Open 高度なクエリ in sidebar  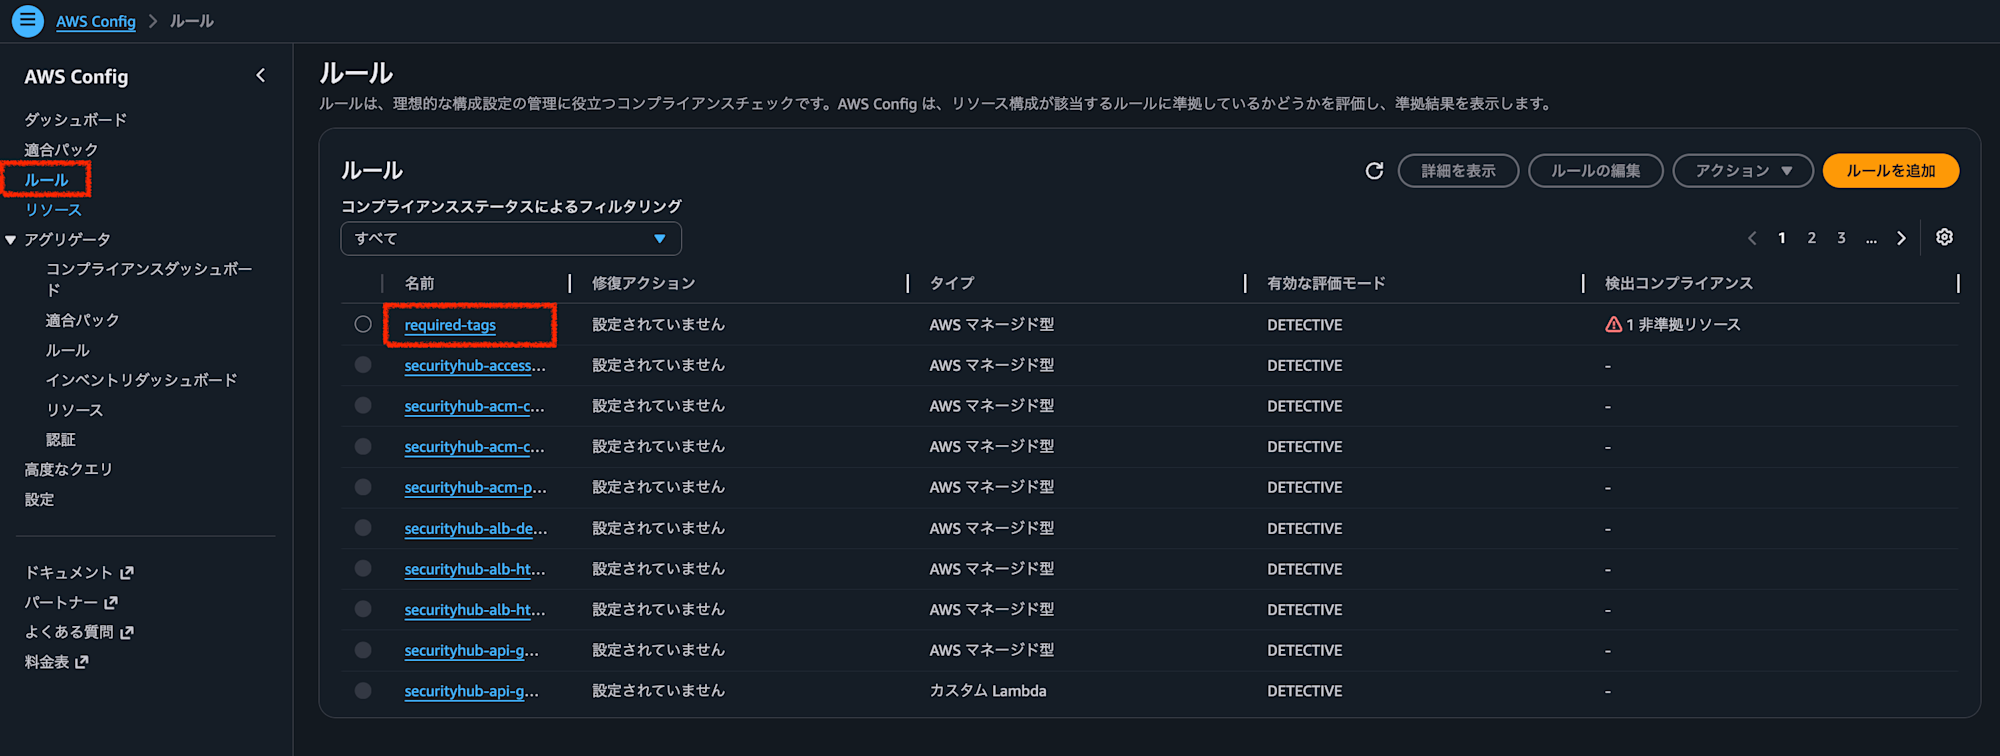pyautogui.click(x=68, y=470)
